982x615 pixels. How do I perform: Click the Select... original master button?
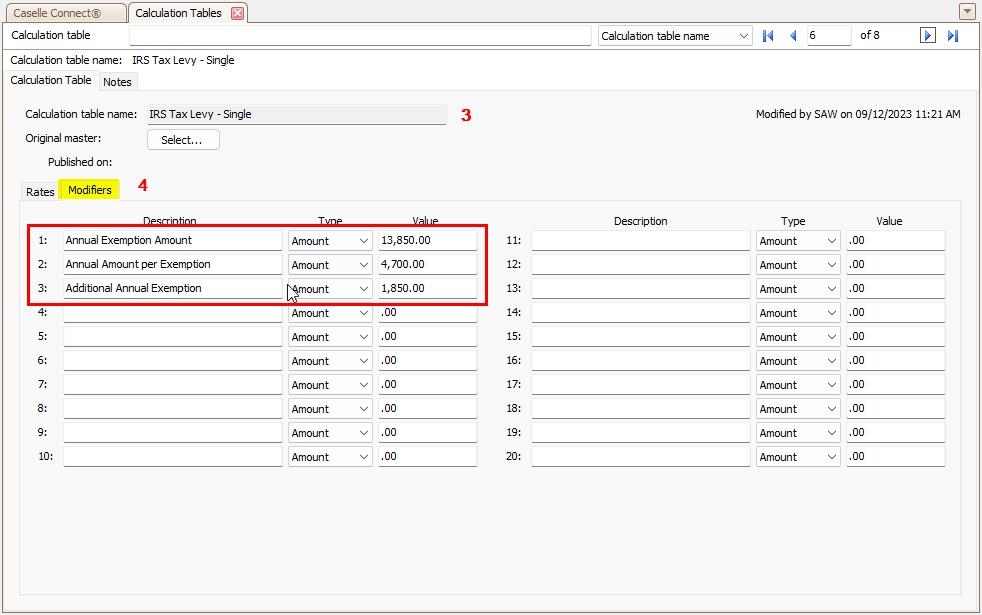(x=183, y=140)
